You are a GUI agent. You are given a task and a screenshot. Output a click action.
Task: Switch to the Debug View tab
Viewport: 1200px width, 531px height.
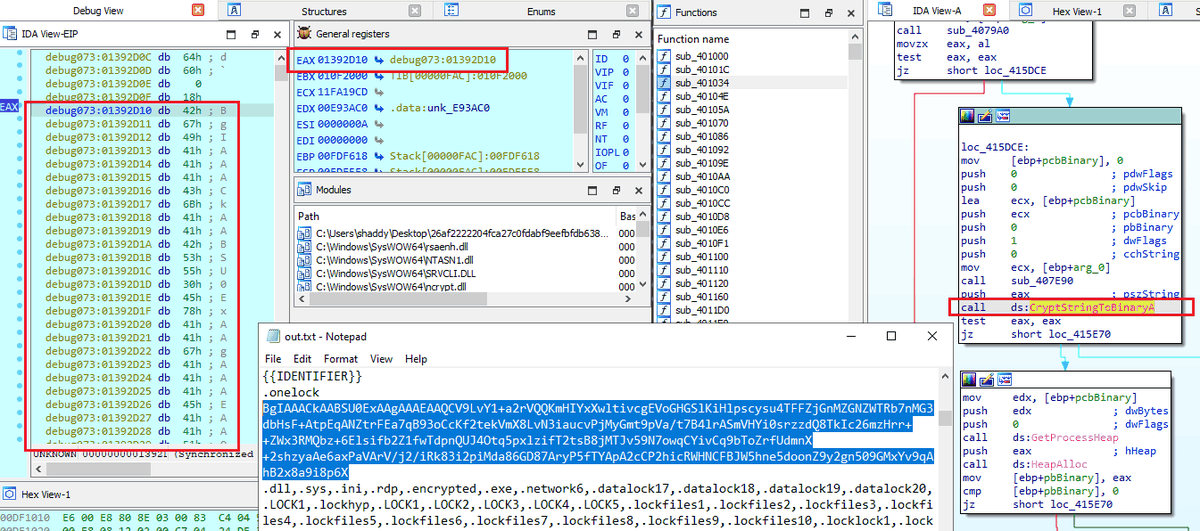click(98, 10)
